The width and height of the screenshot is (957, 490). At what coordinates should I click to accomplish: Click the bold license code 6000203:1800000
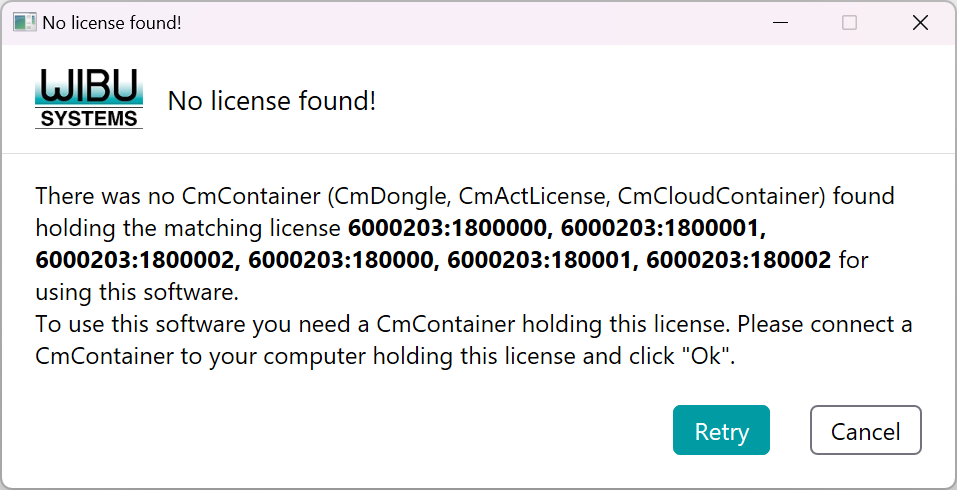pyautogui.click(x=447, y=228)
